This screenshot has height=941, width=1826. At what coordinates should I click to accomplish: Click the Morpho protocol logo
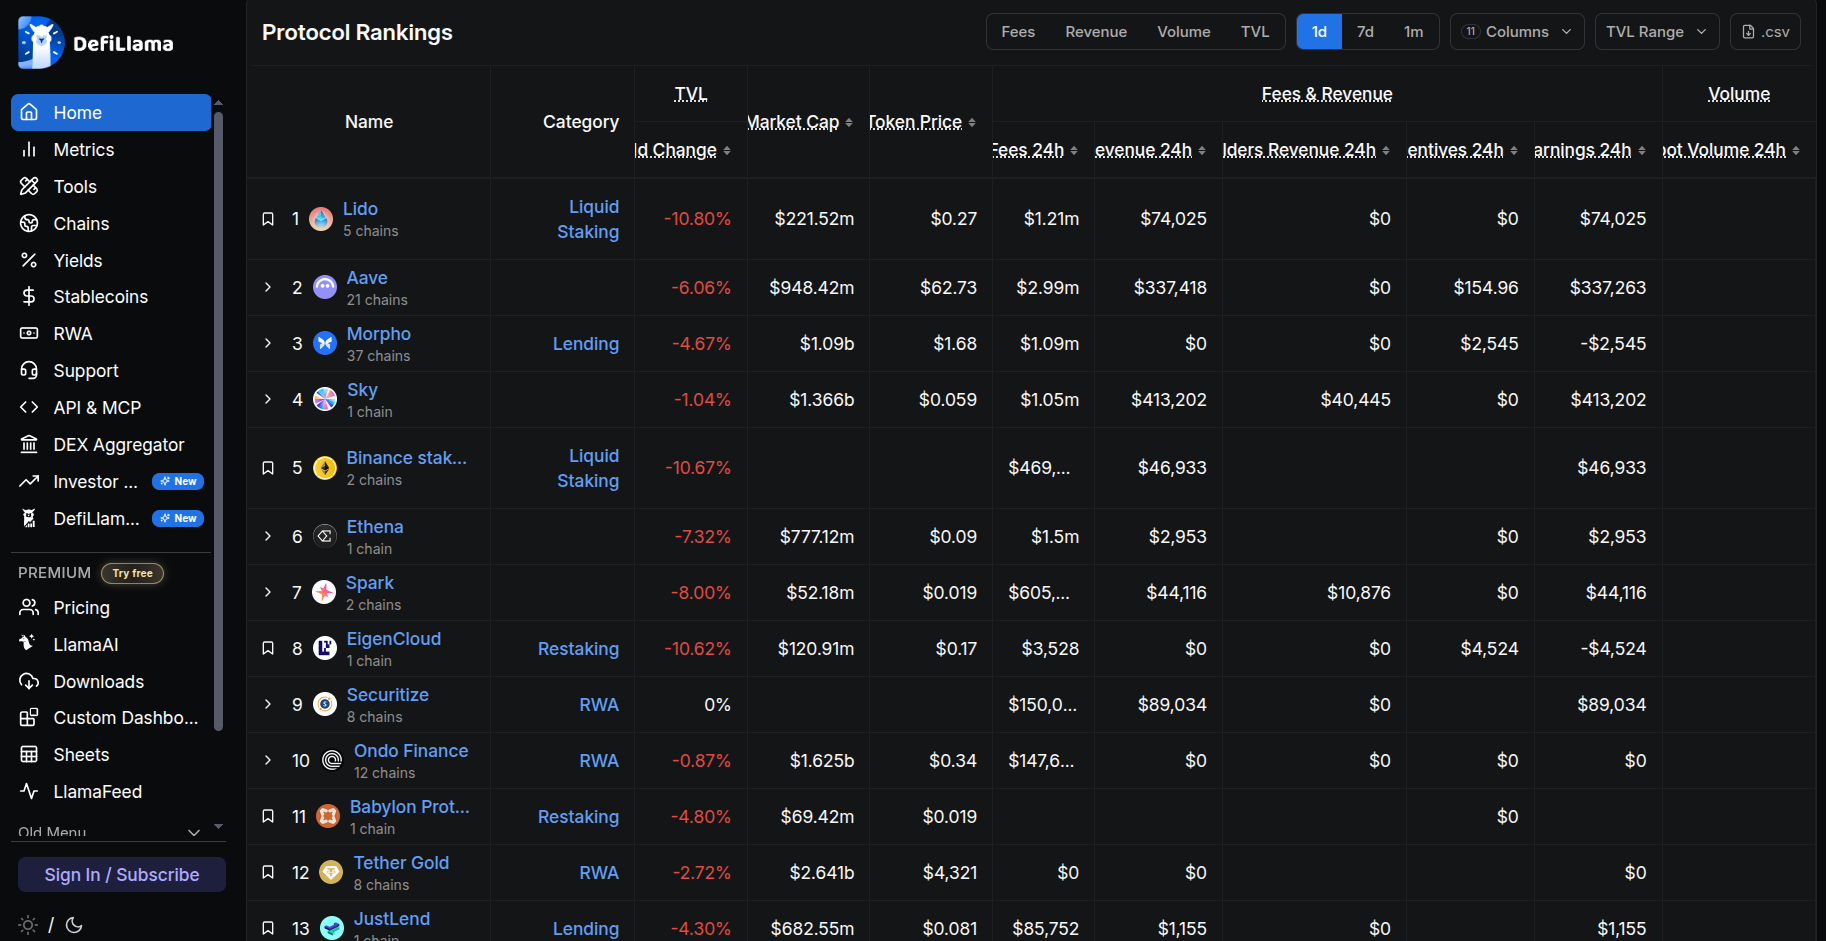click(325, 344)
